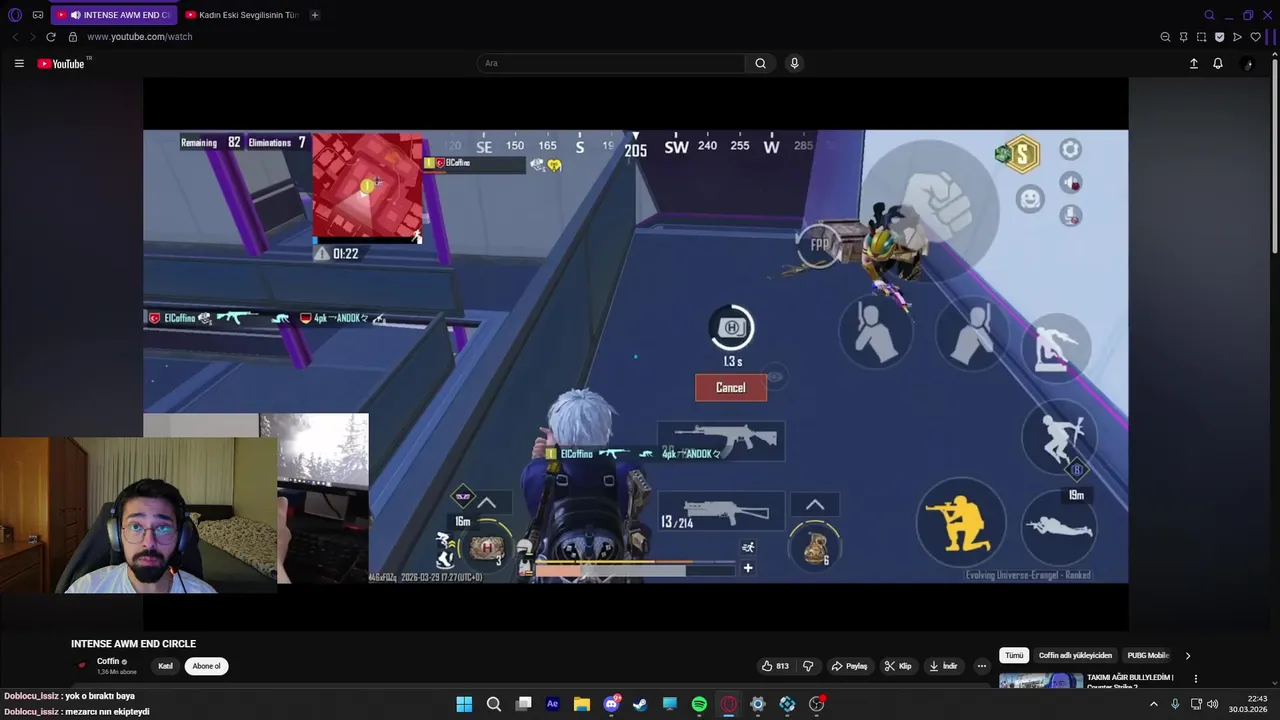Image resolution: width=1280 pixels, height=720 pixels.
Task: Go forward in browser history
Action: click(x=32, y=37)
